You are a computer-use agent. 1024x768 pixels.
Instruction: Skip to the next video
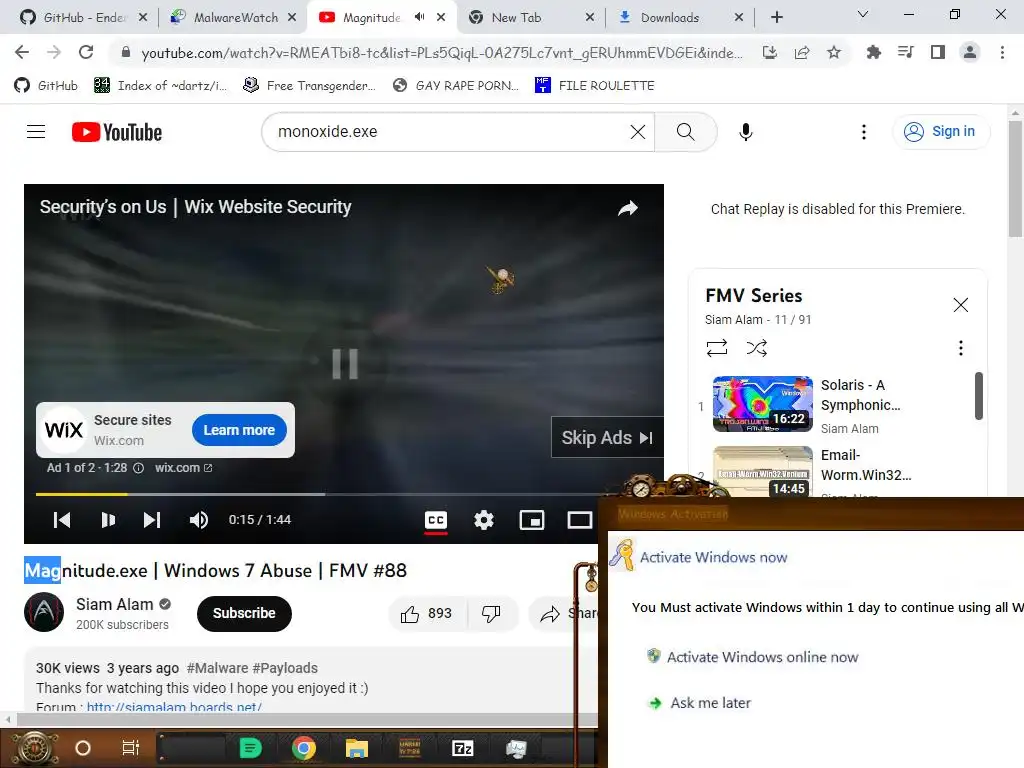click(x=152, y=520)
